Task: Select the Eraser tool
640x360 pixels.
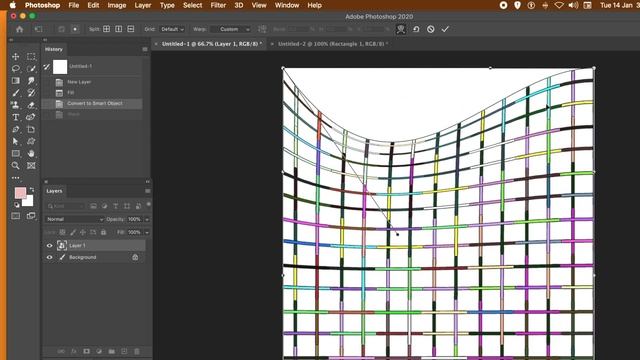Action: point(31,105)
